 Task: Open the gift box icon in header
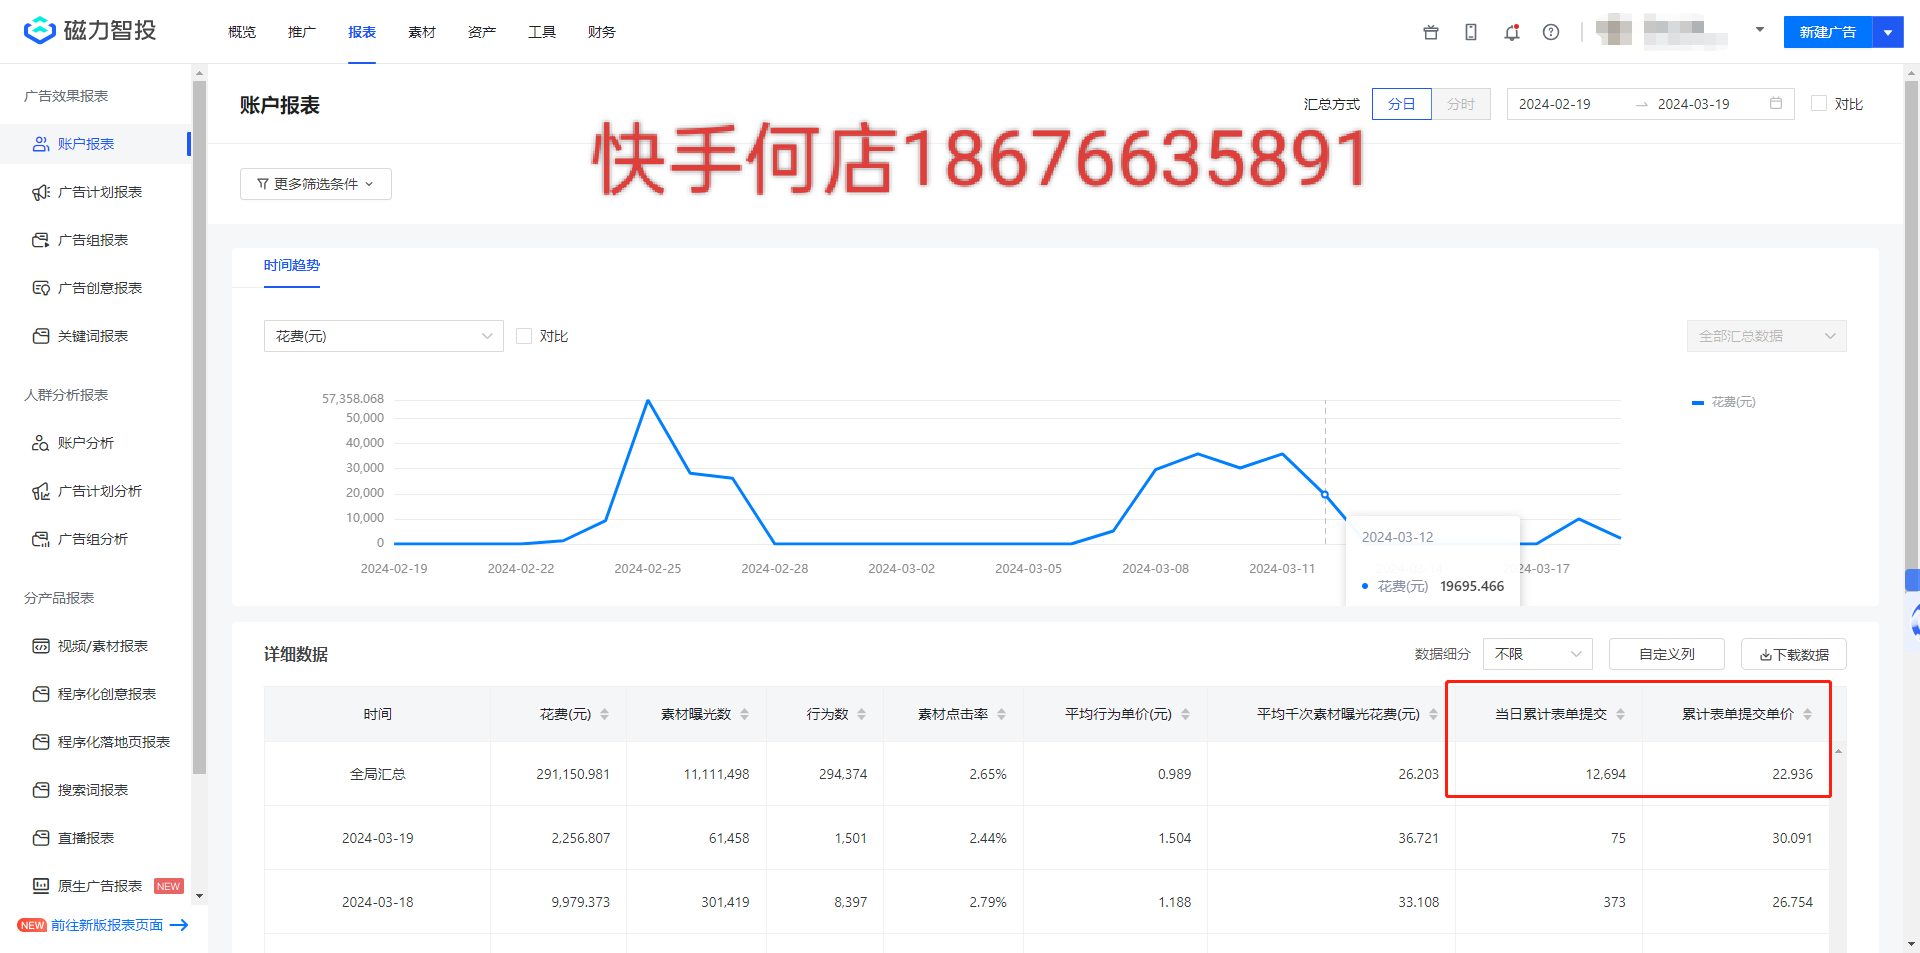tap(1431, 32)
